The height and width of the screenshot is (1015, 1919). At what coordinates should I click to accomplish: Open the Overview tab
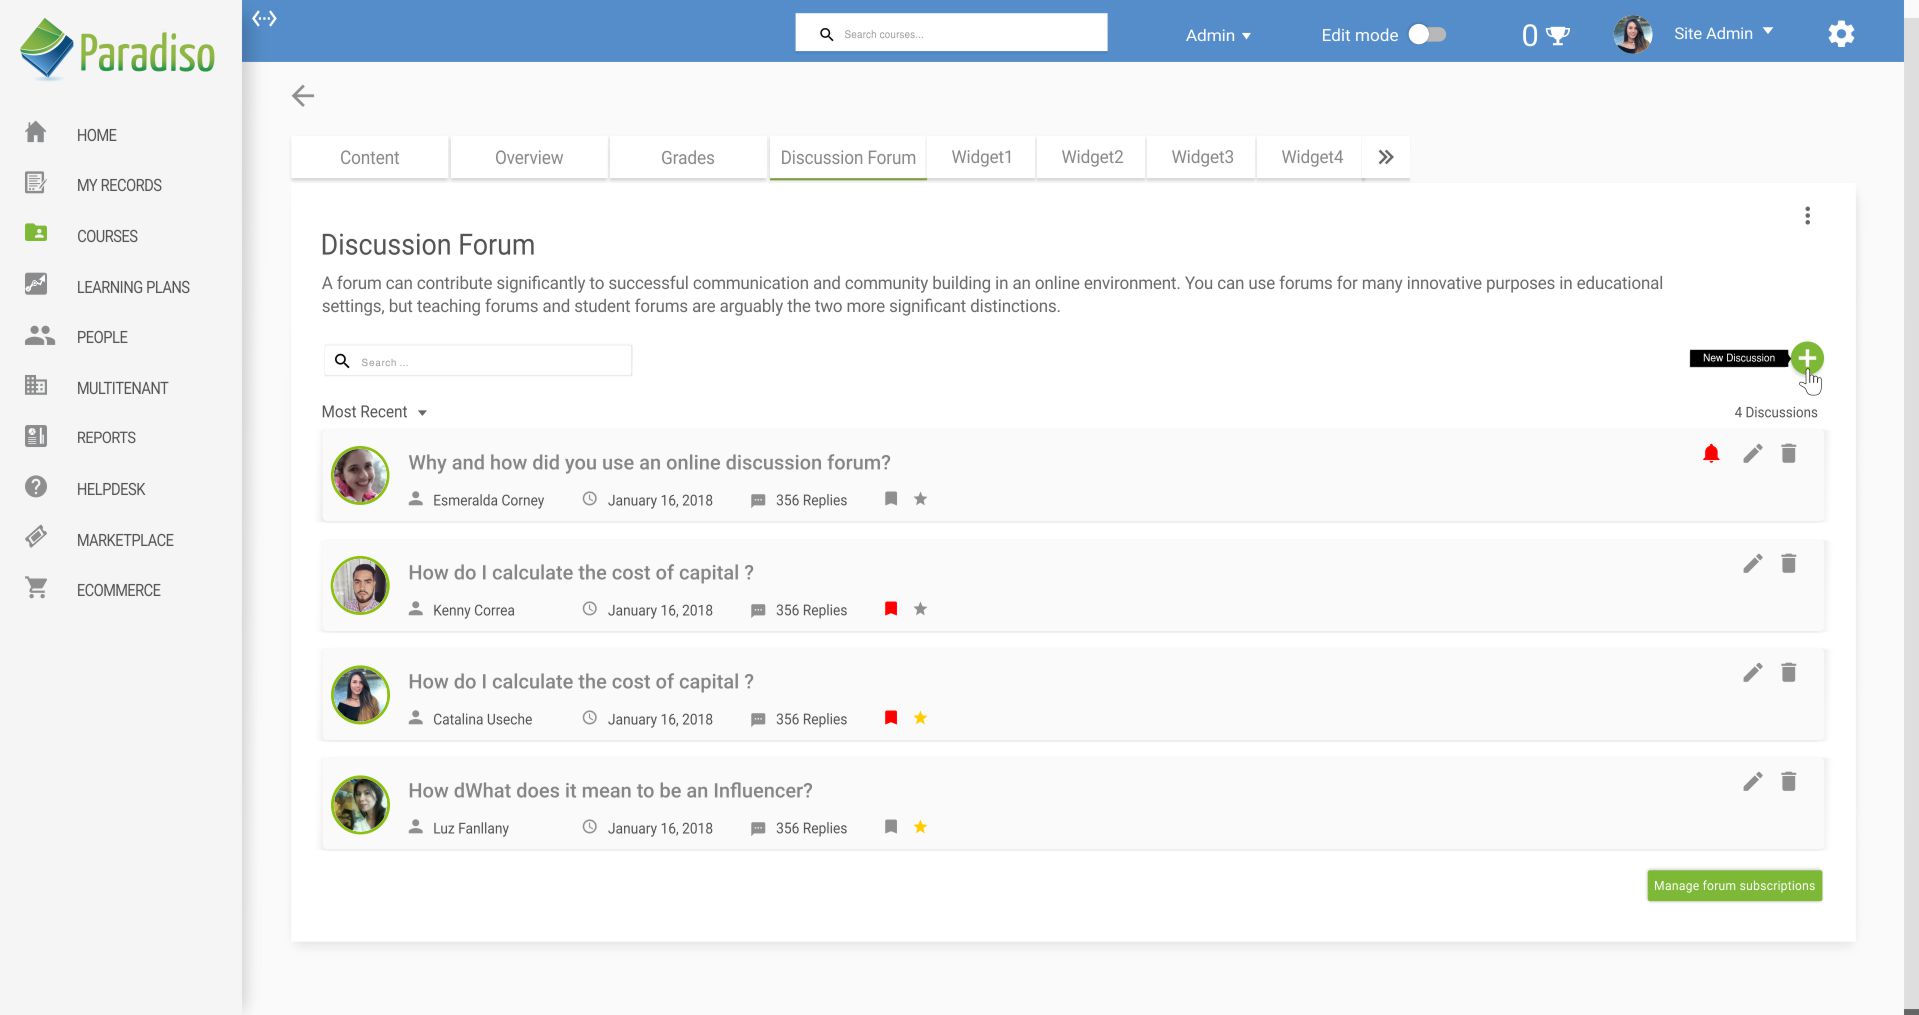click(528, 157)
